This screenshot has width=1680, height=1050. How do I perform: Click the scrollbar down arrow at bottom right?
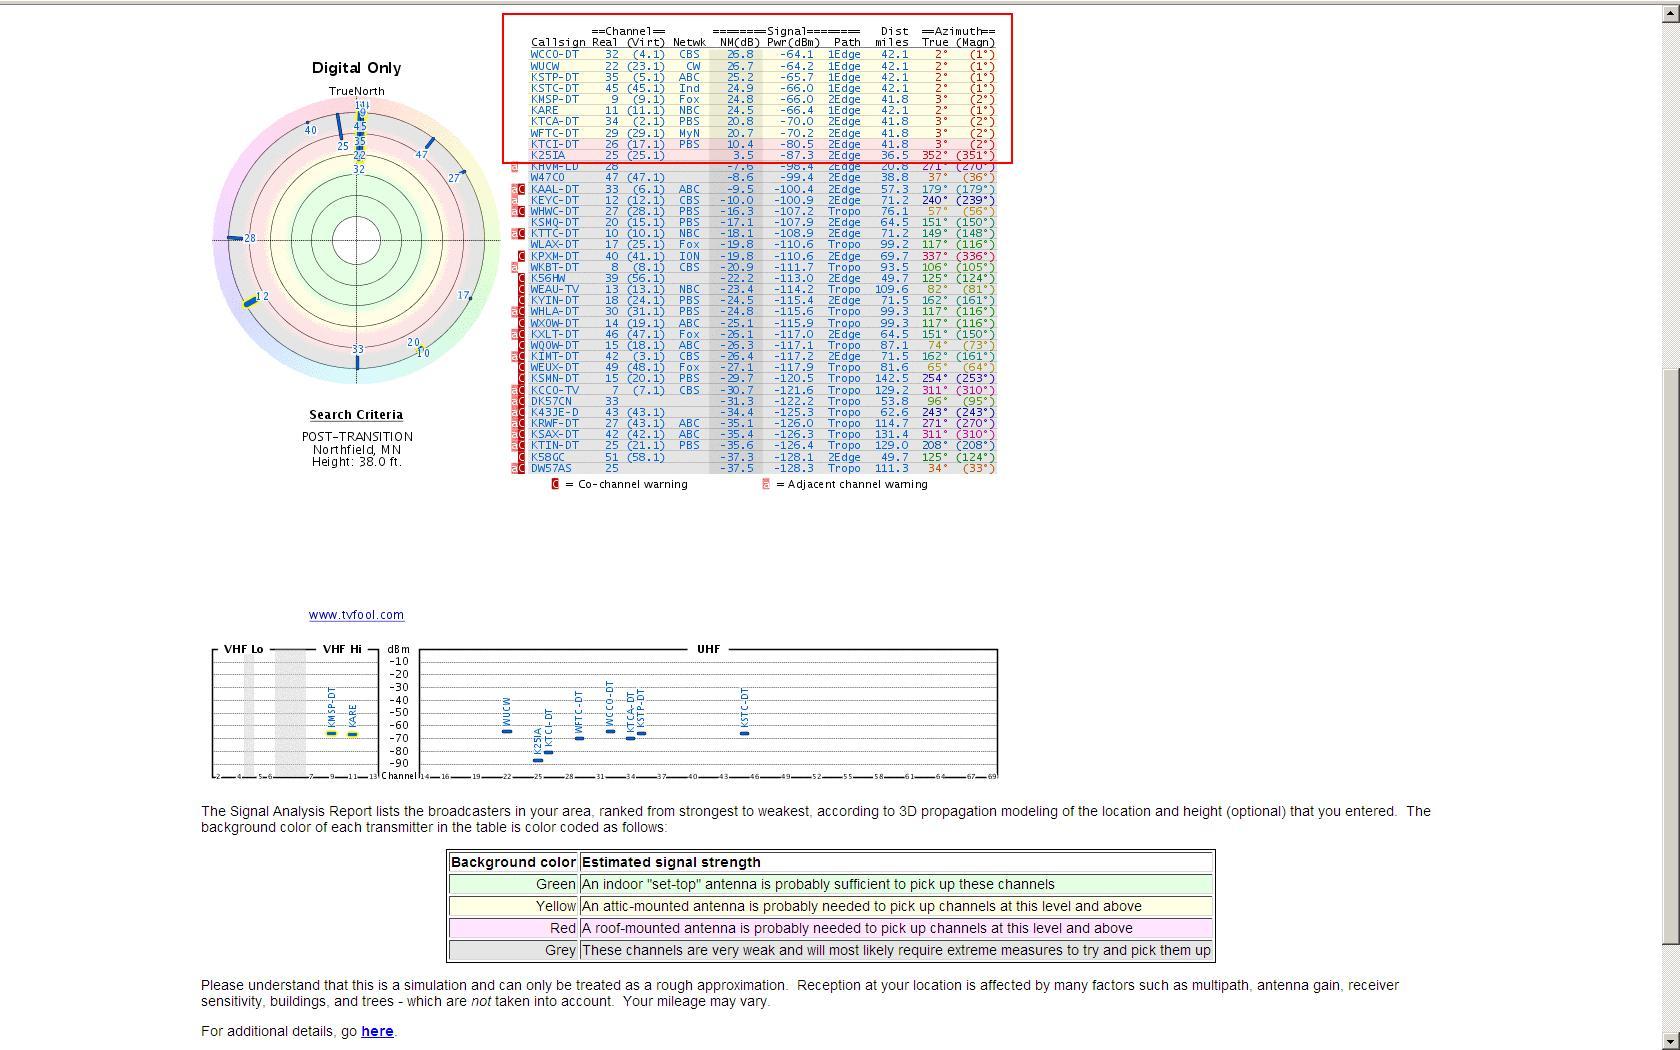tap(1671, 1041)
